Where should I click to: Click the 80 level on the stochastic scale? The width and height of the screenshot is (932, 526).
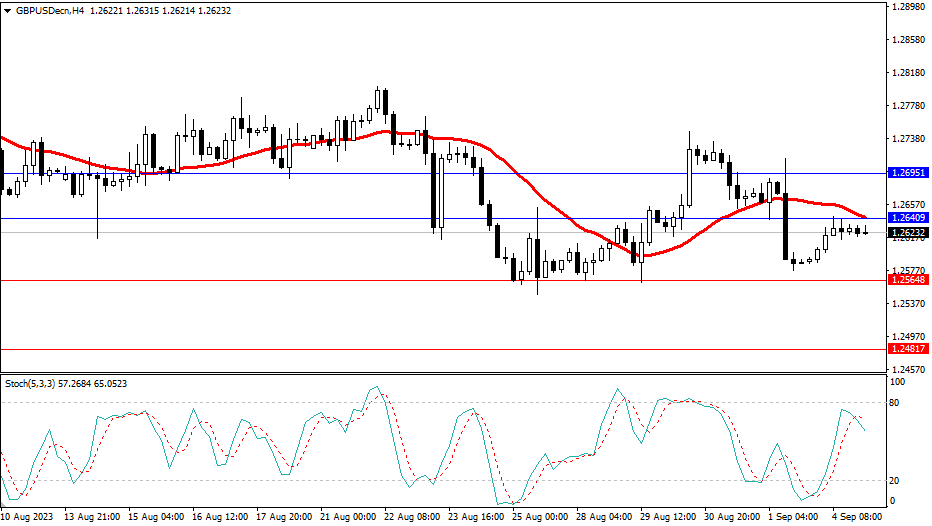897,403
